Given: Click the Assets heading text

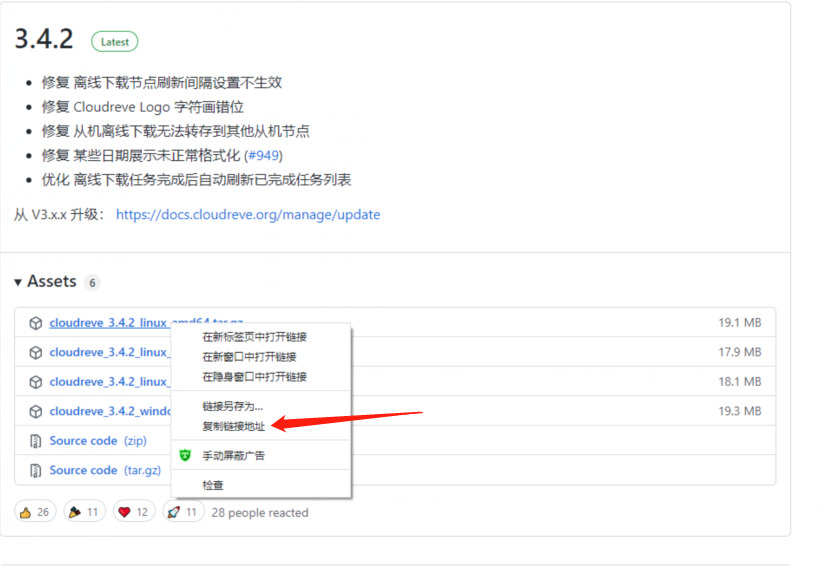Looking at the screenshot, I should coord(52,281).
